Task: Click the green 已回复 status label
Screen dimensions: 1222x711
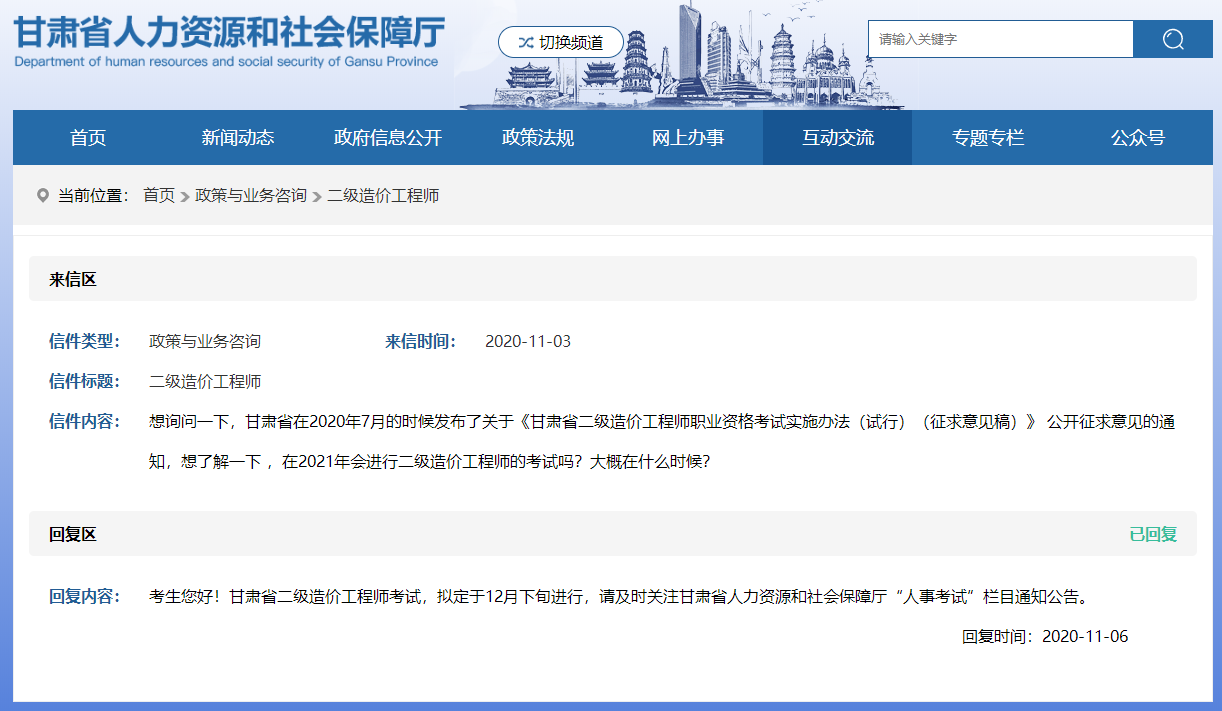Action: (x=1153, y=534)
